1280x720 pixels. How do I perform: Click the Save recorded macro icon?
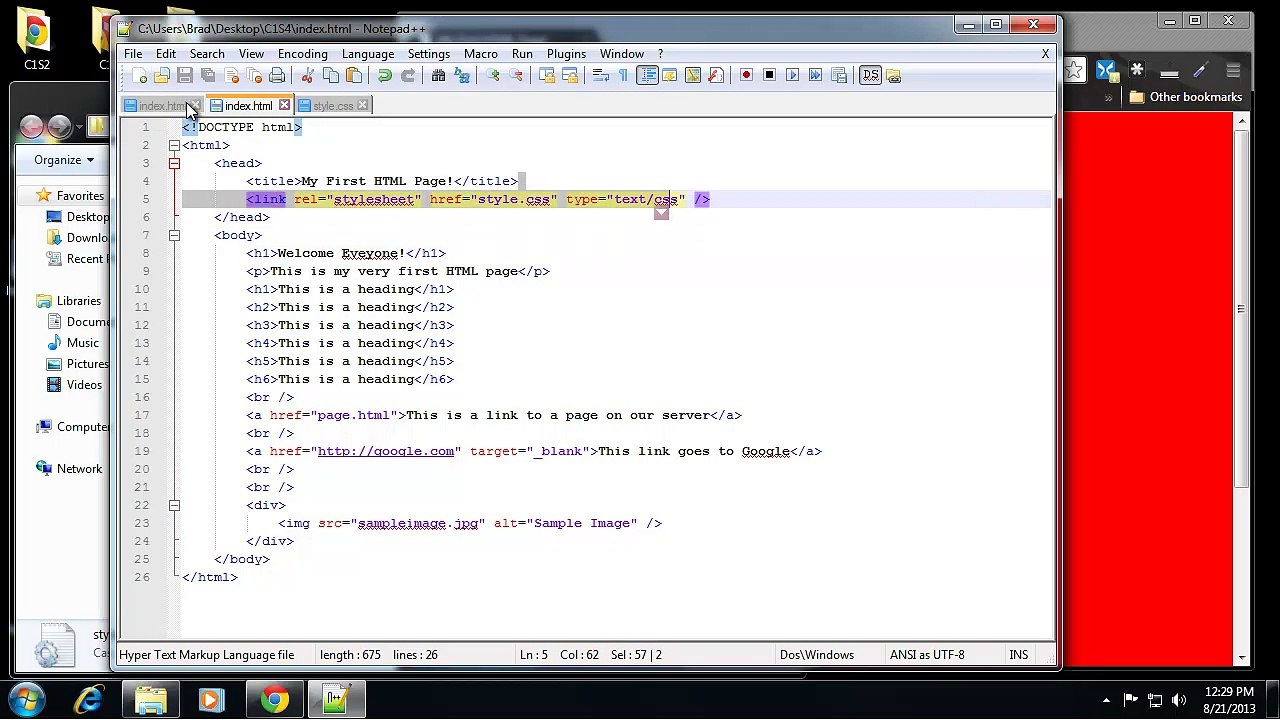[838, 76]
